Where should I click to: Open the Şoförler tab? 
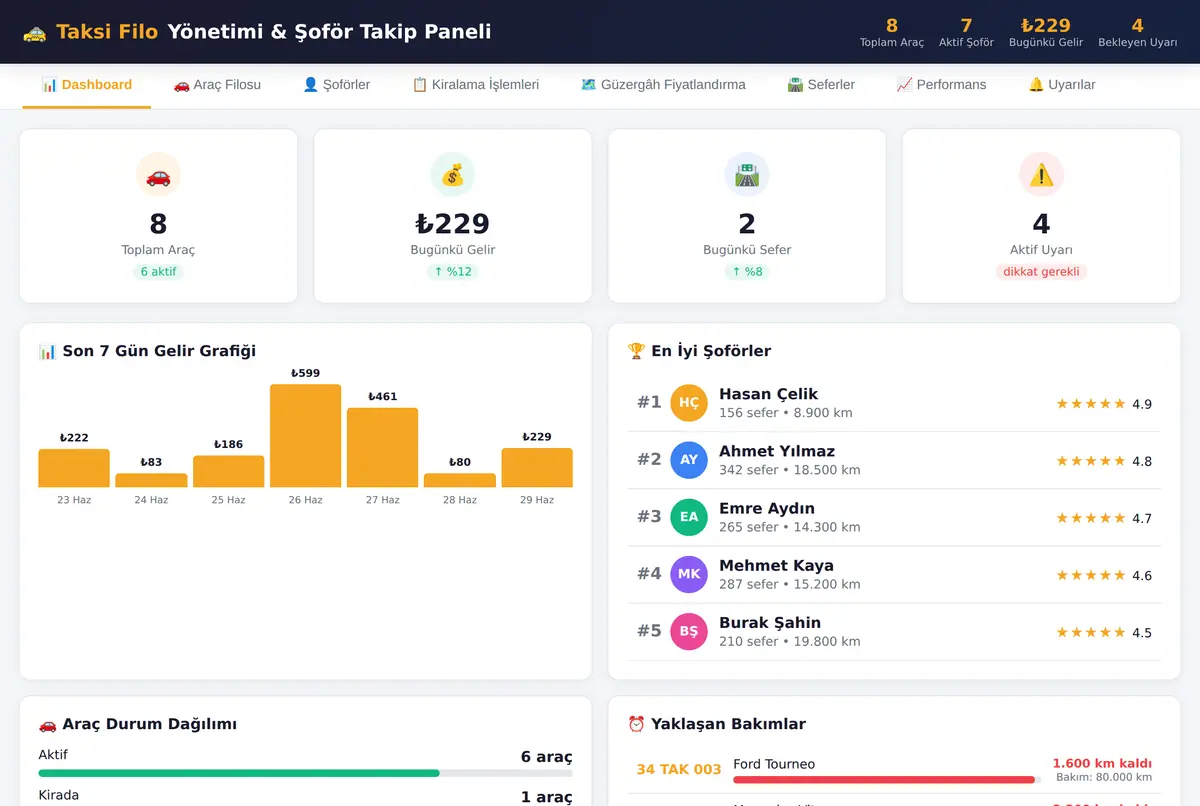(336, 85)
